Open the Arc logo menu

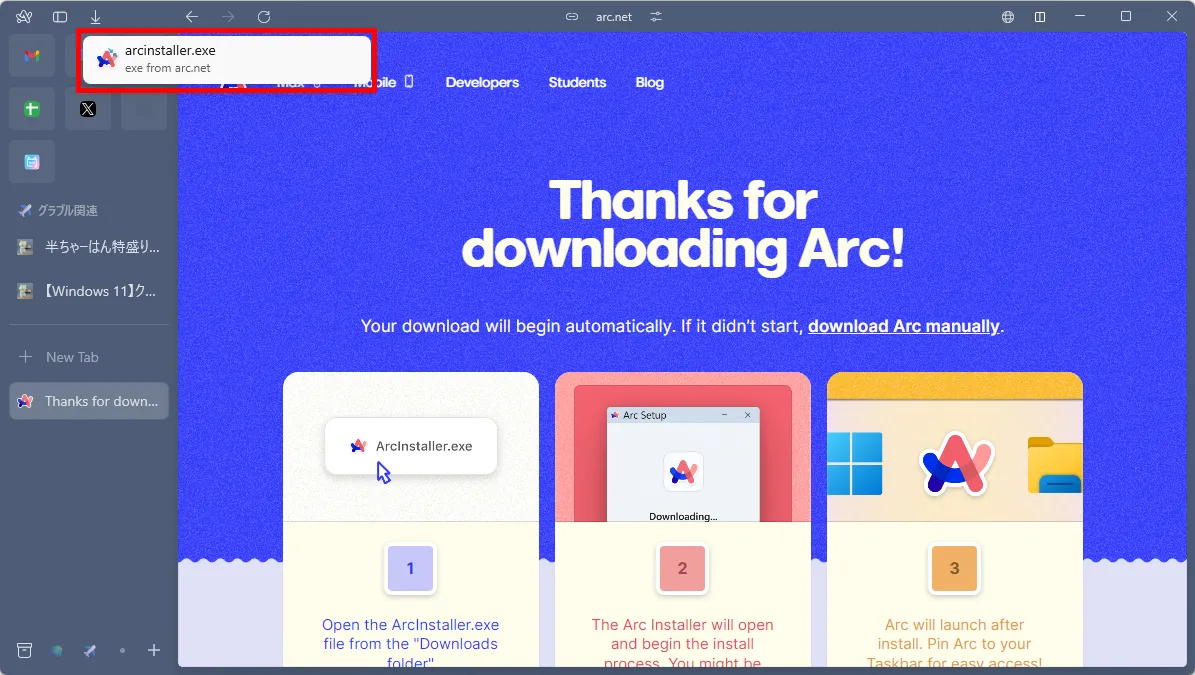click(x=24, y=17)
